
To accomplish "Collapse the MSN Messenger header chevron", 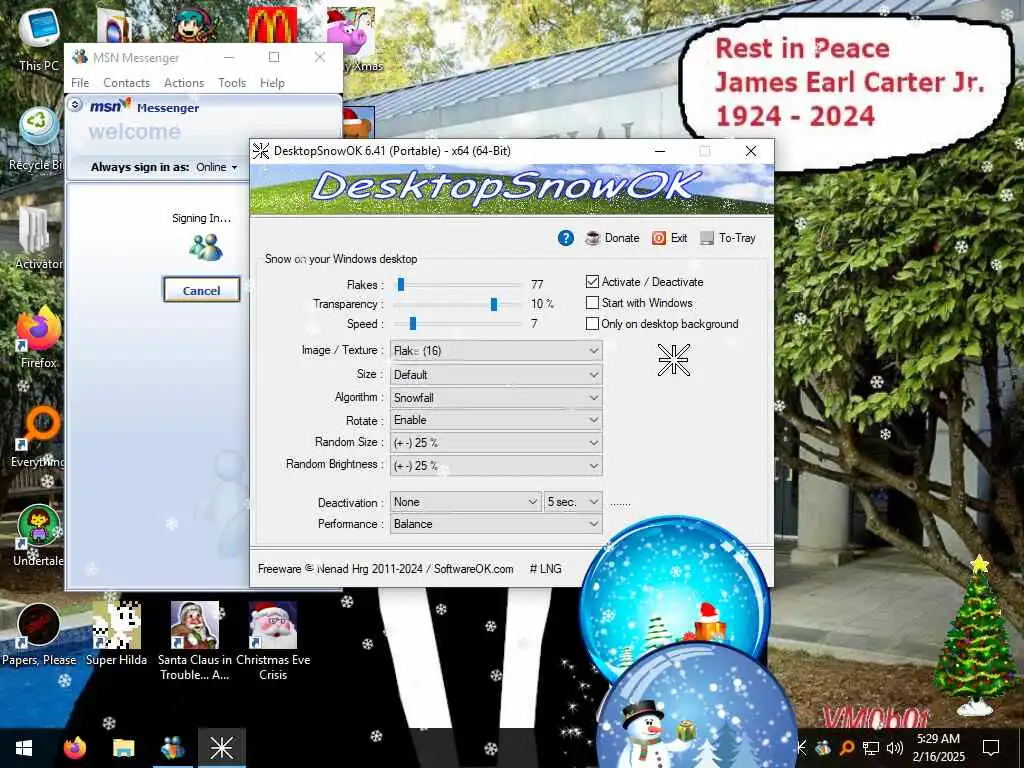I will (75, 104).
